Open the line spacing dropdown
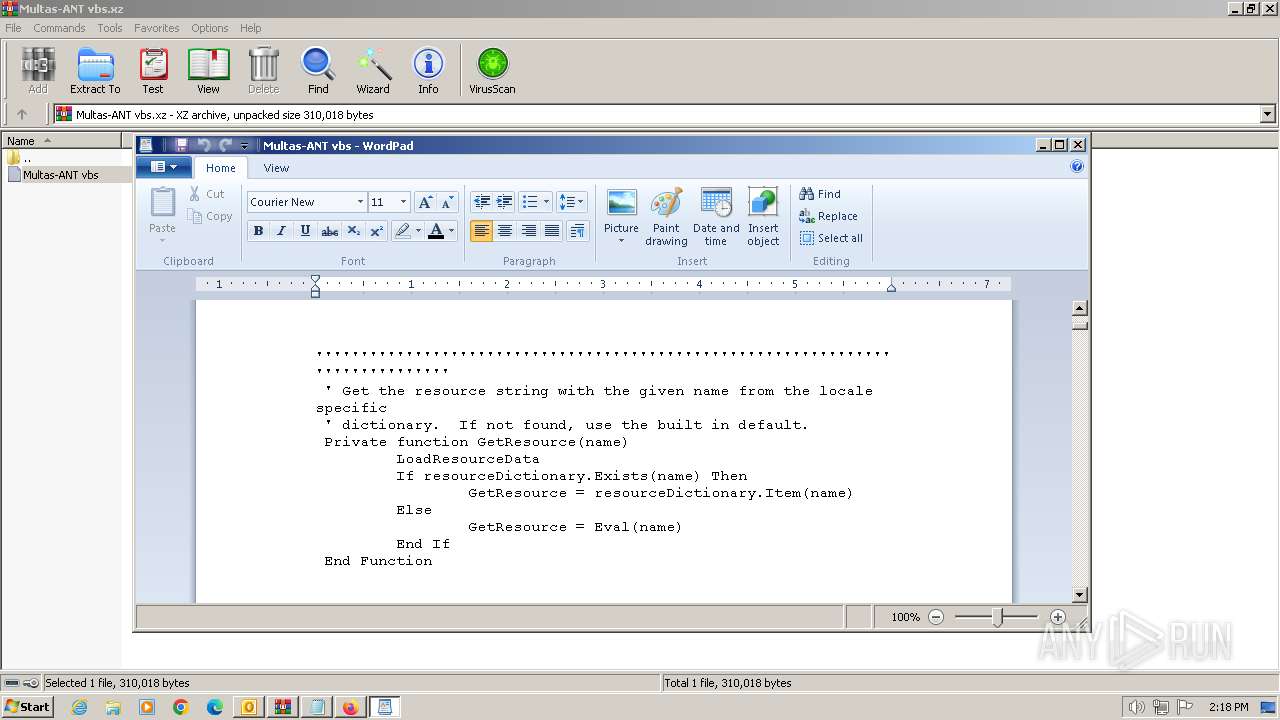Viewport: 1280px width, 720px height. coord(571,202)
